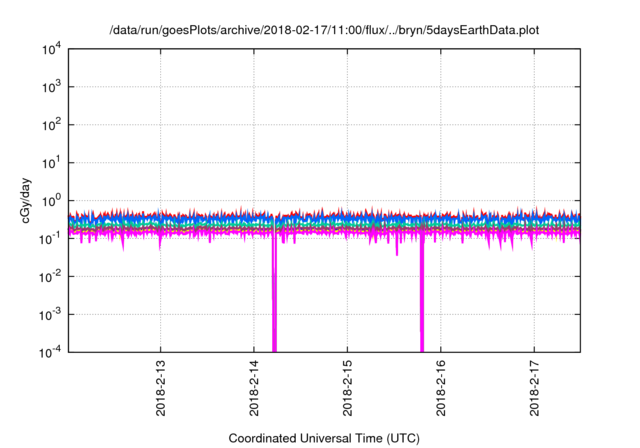The height and width of the screenshot is (448, 640).
Task: Click the 10^-4 y-axis tick label
Action: [x=51, y=353]
